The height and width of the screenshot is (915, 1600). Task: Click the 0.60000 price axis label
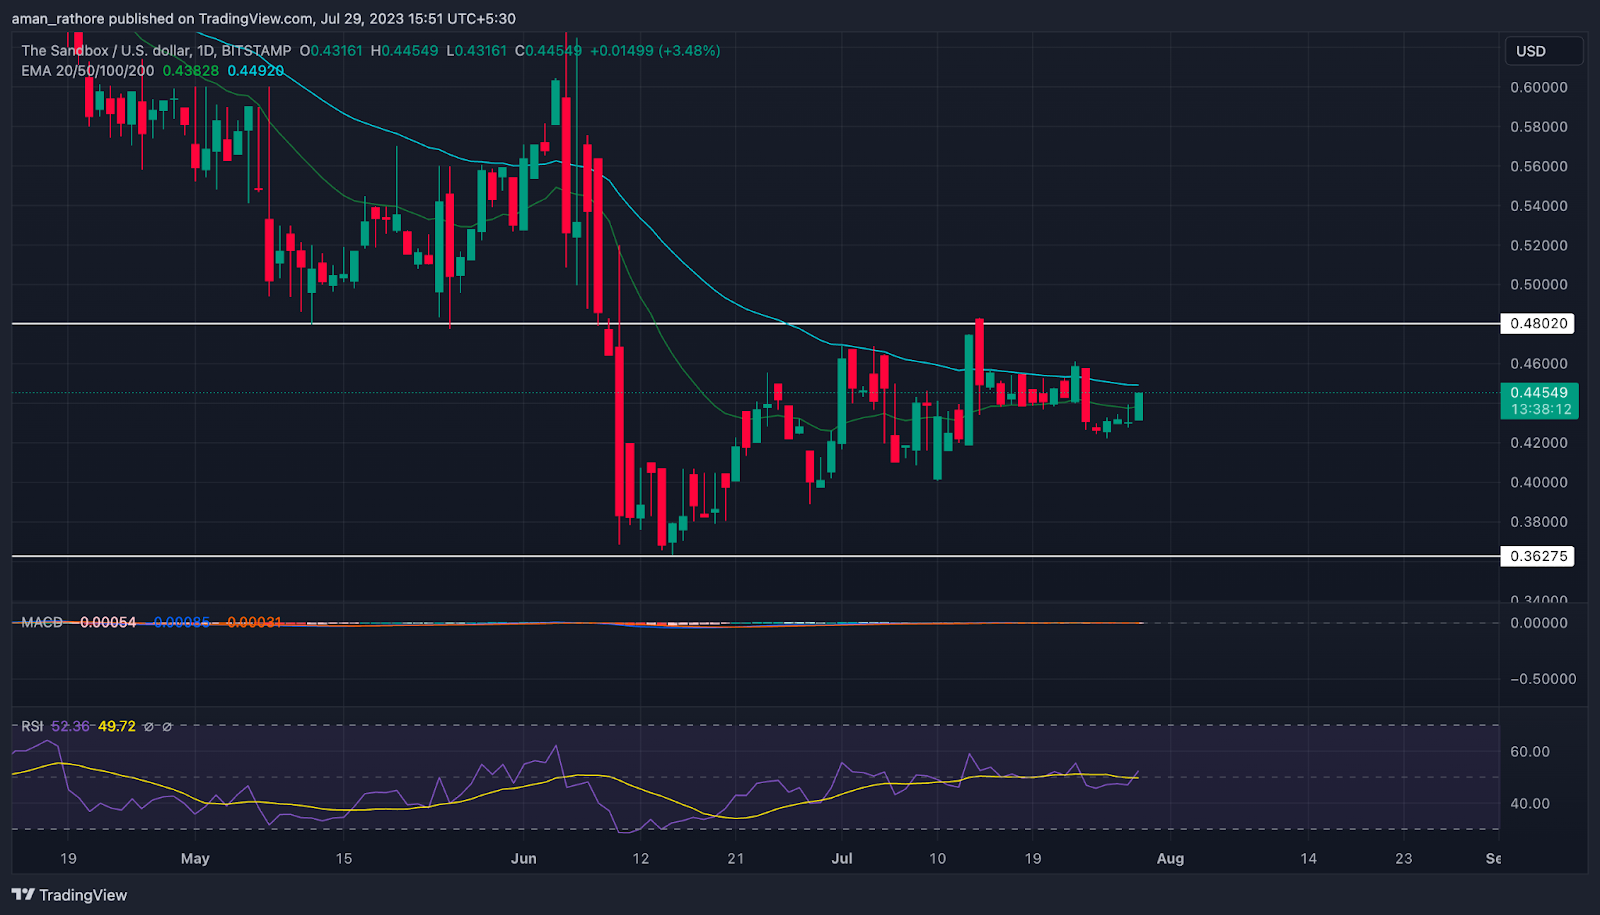tap(1539, 88)
